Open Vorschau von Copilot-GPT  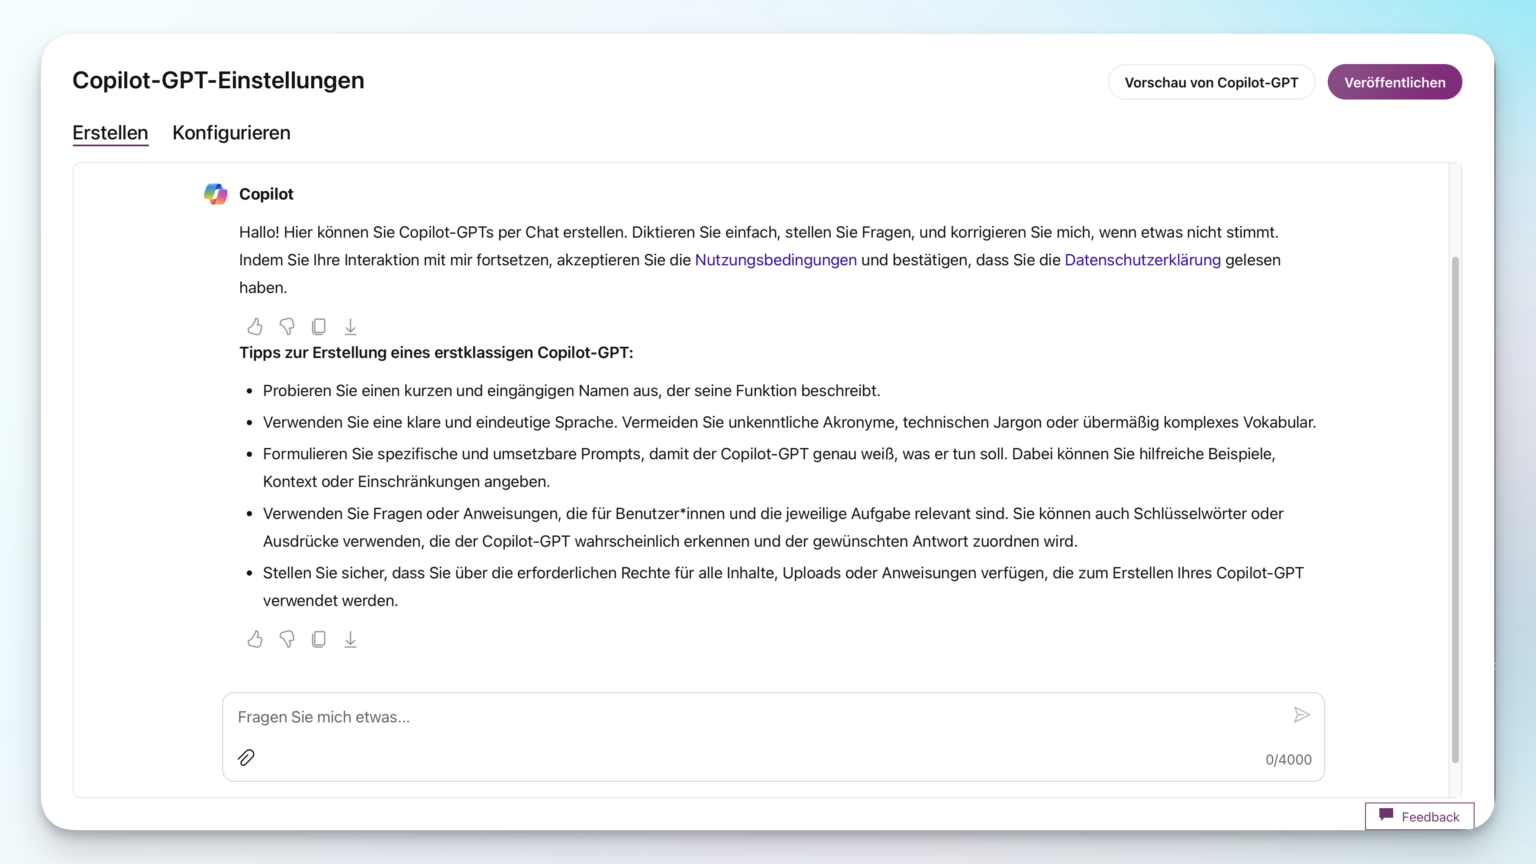tap(1211, 81)
